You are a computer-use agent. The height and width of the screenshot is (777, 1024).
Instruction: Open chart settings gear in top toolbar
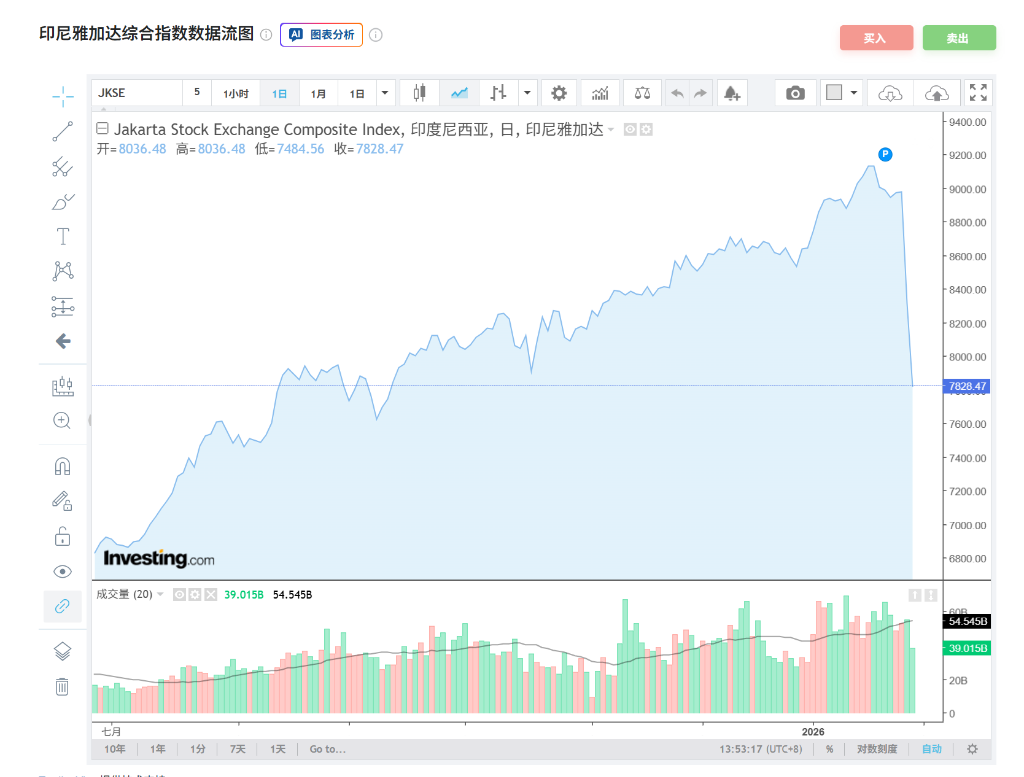point(559,93)
